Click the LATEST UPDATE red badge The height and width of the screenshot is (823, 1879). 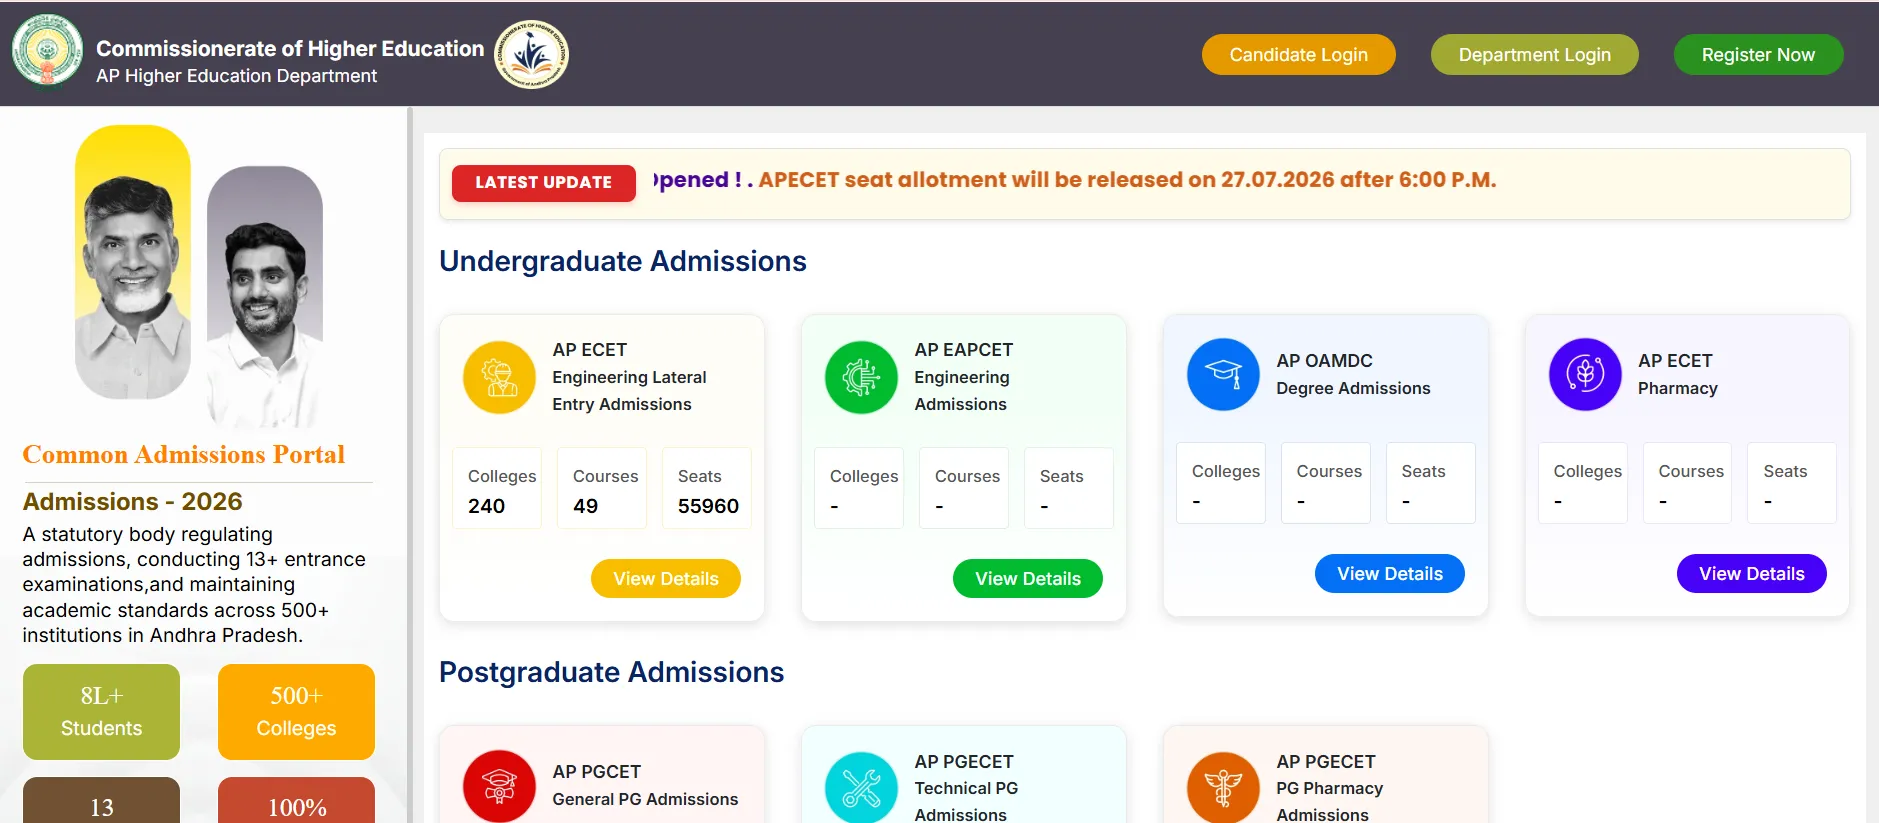[543, 183]
